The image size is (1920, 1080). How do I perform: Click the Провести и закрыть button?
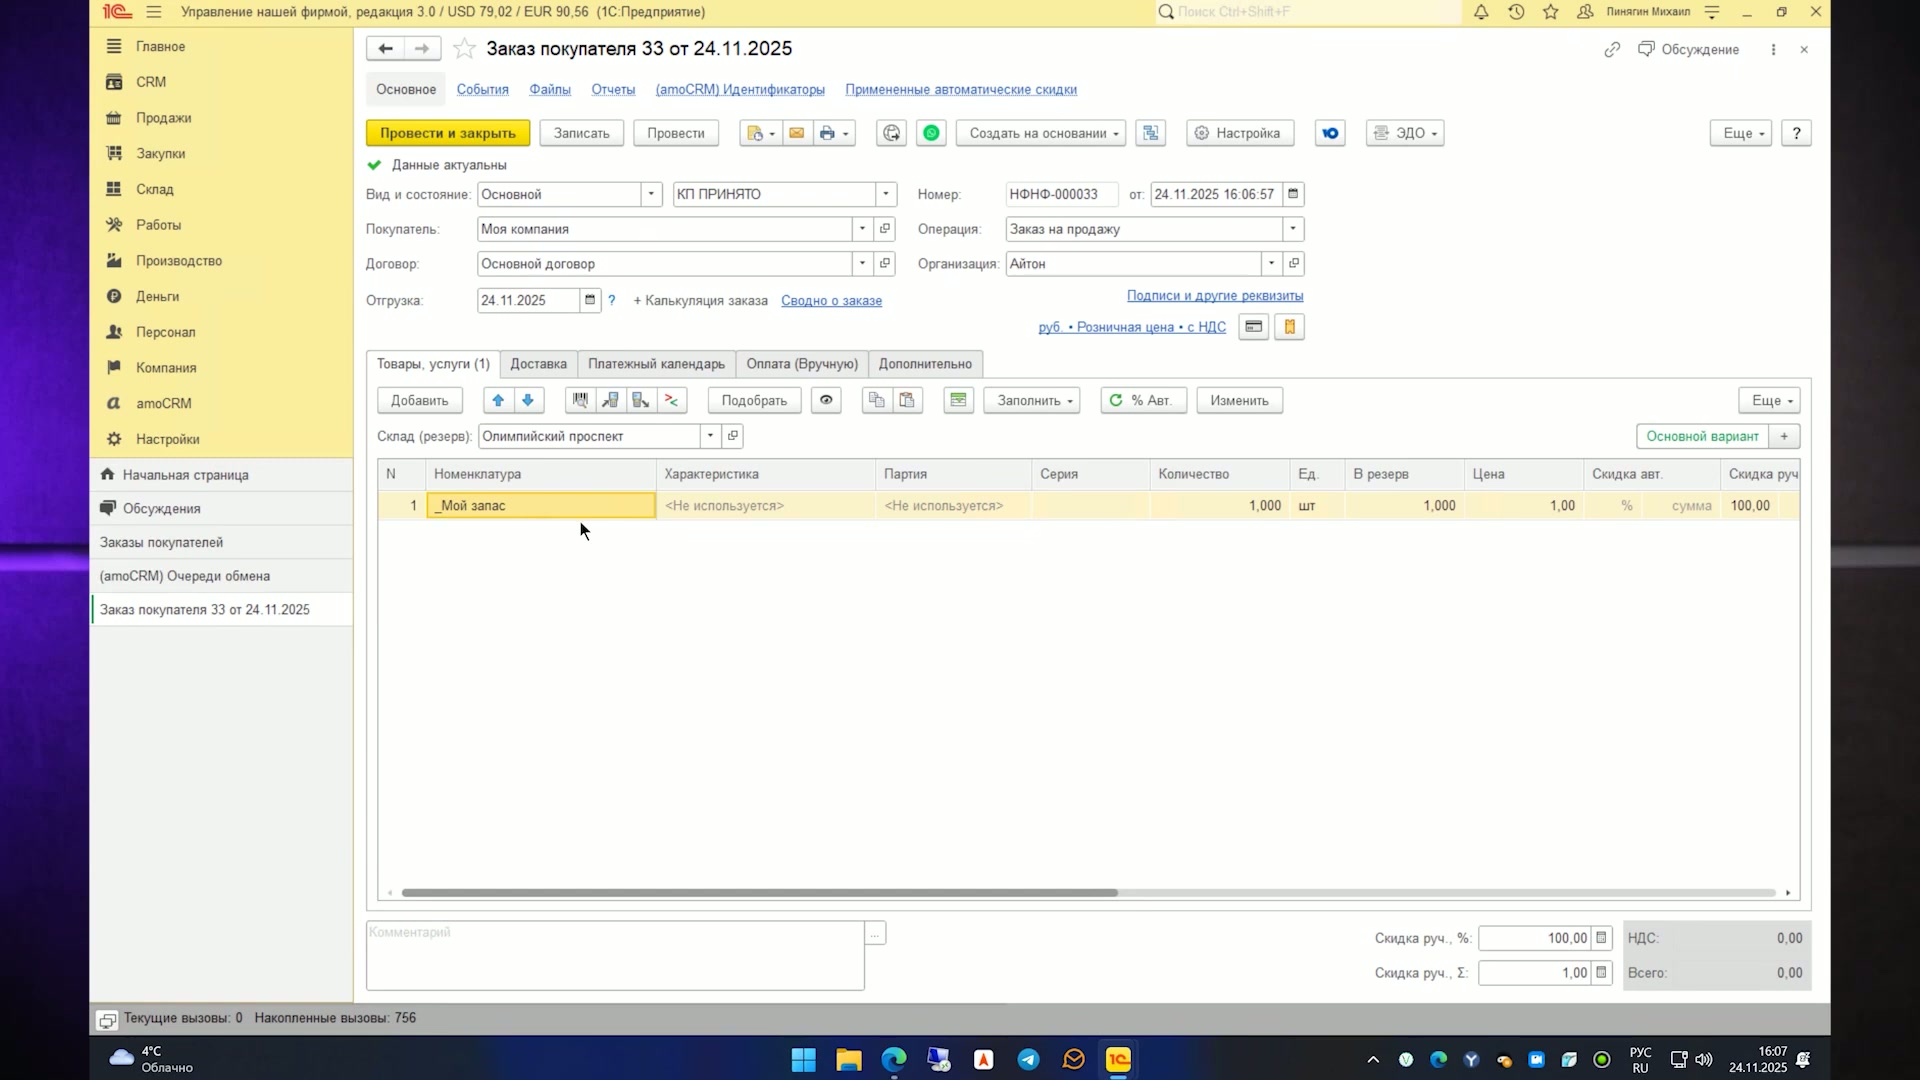coord(448,133)
